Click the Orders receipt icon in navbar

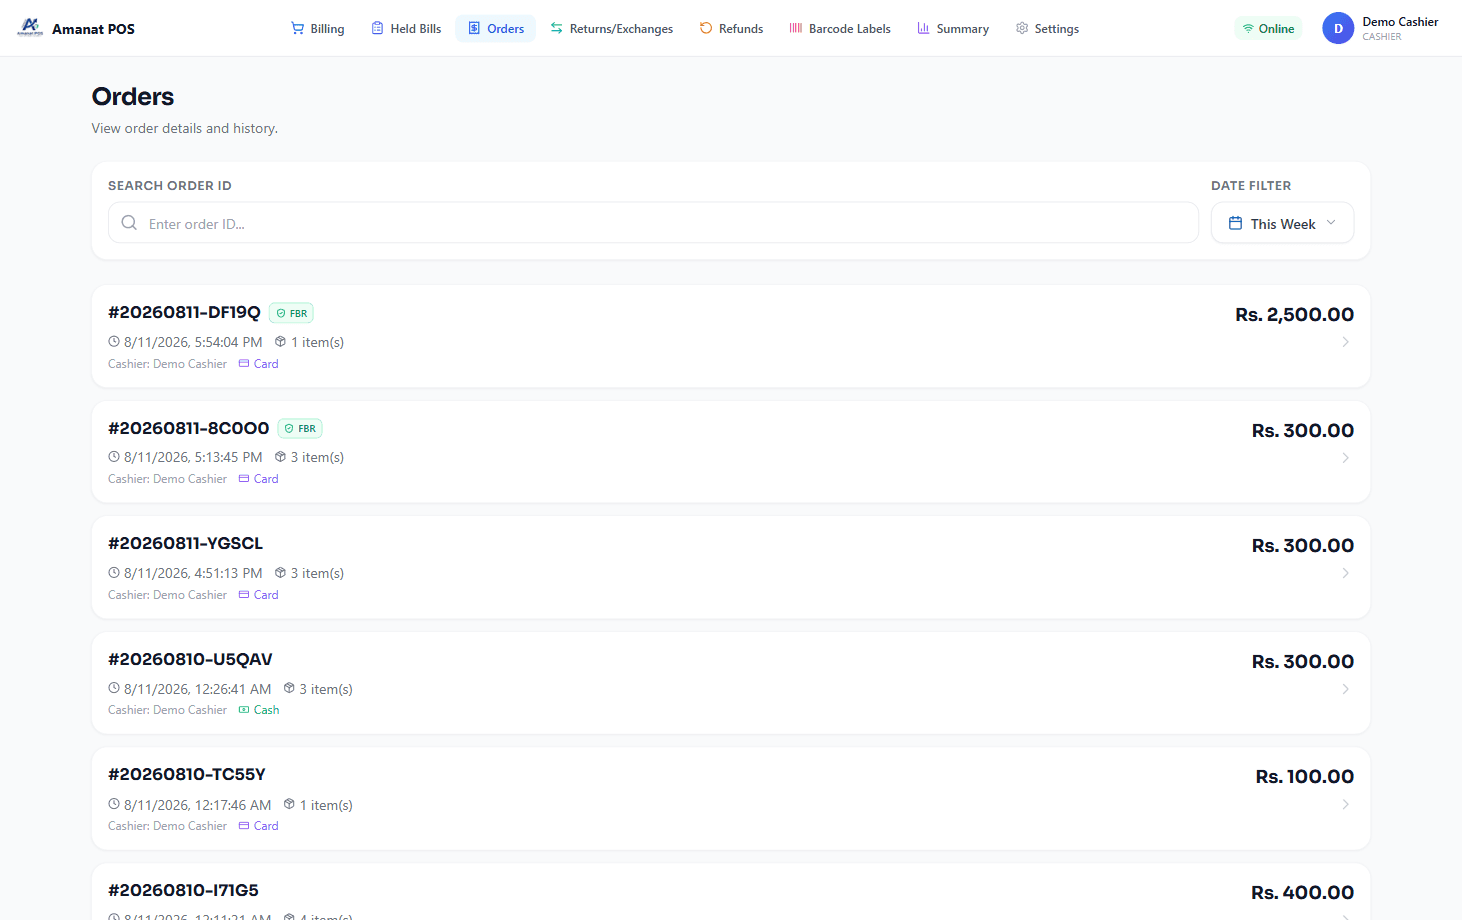click(x=474, y=28)
